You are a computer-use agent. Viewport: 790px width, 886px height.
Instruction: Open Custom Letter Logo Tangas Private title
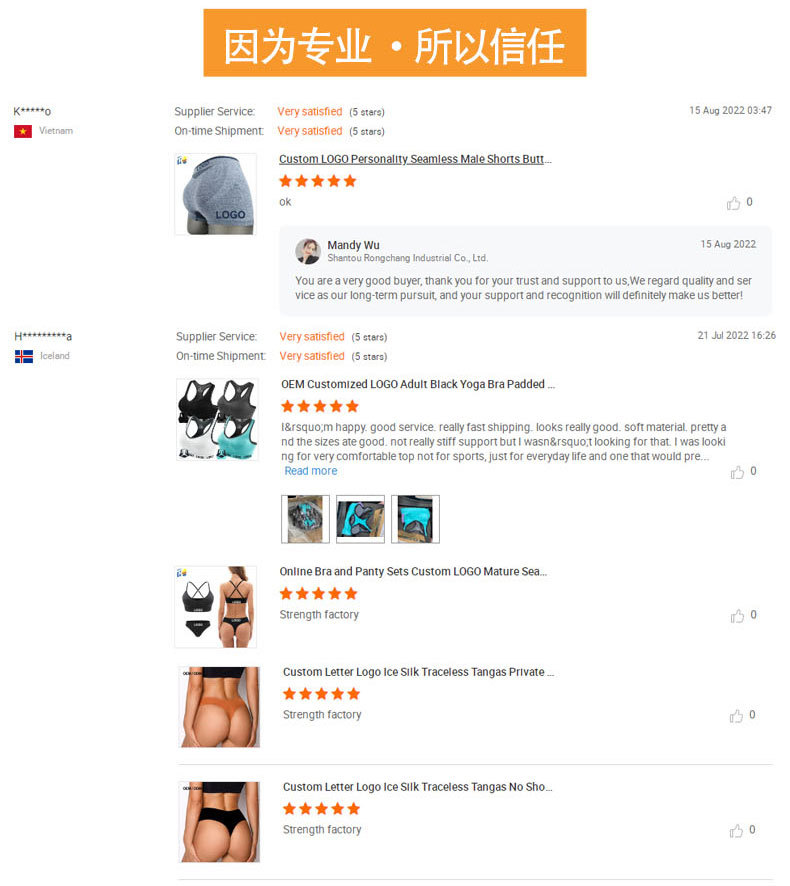tap(418, 672)
